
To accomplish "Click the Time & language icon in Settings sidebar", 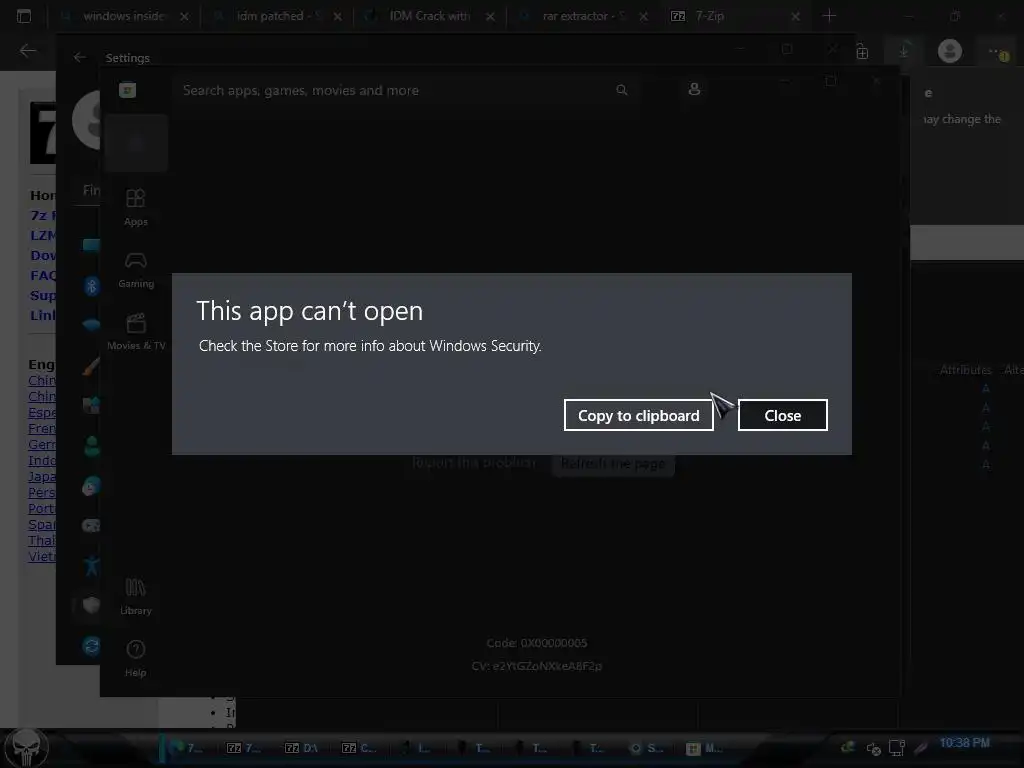I will tap(91, 486).
